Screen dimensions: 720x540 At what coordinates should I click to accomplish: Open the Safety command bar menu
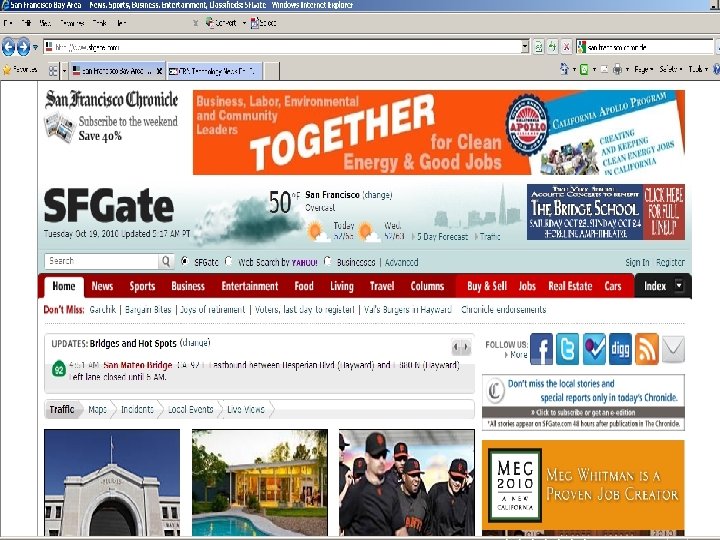670,69
